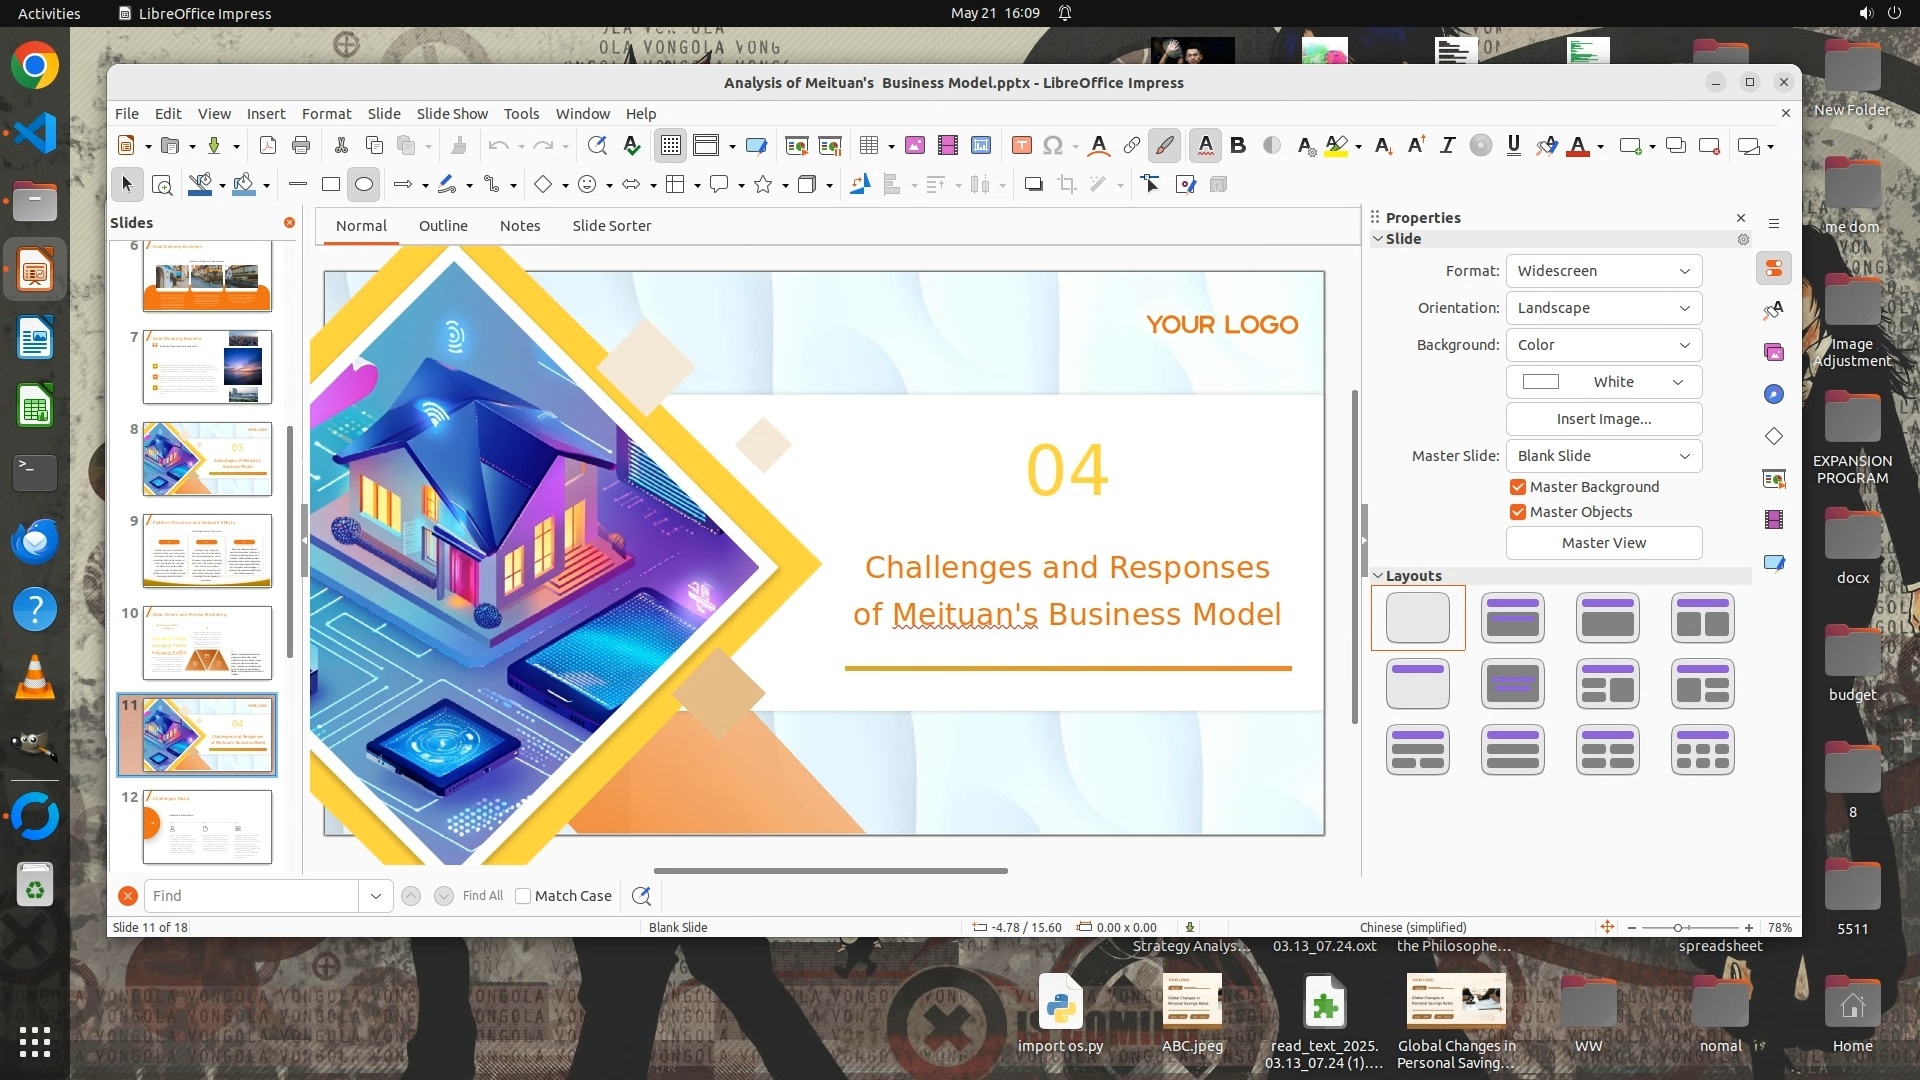Open the Gallery sidebar deck icon
Image resolution: width=1920 pixels, height=1080 pixels.
(x=1774, y=352)
